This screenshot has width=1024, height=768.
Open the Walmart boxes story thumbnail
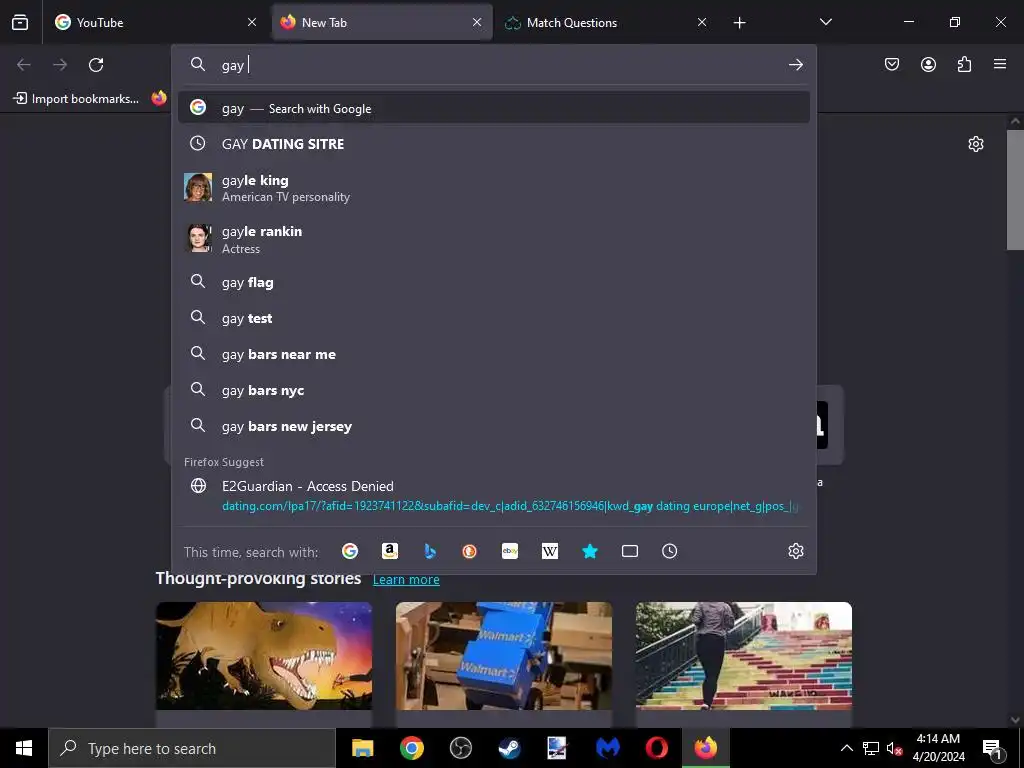[504, 656]
